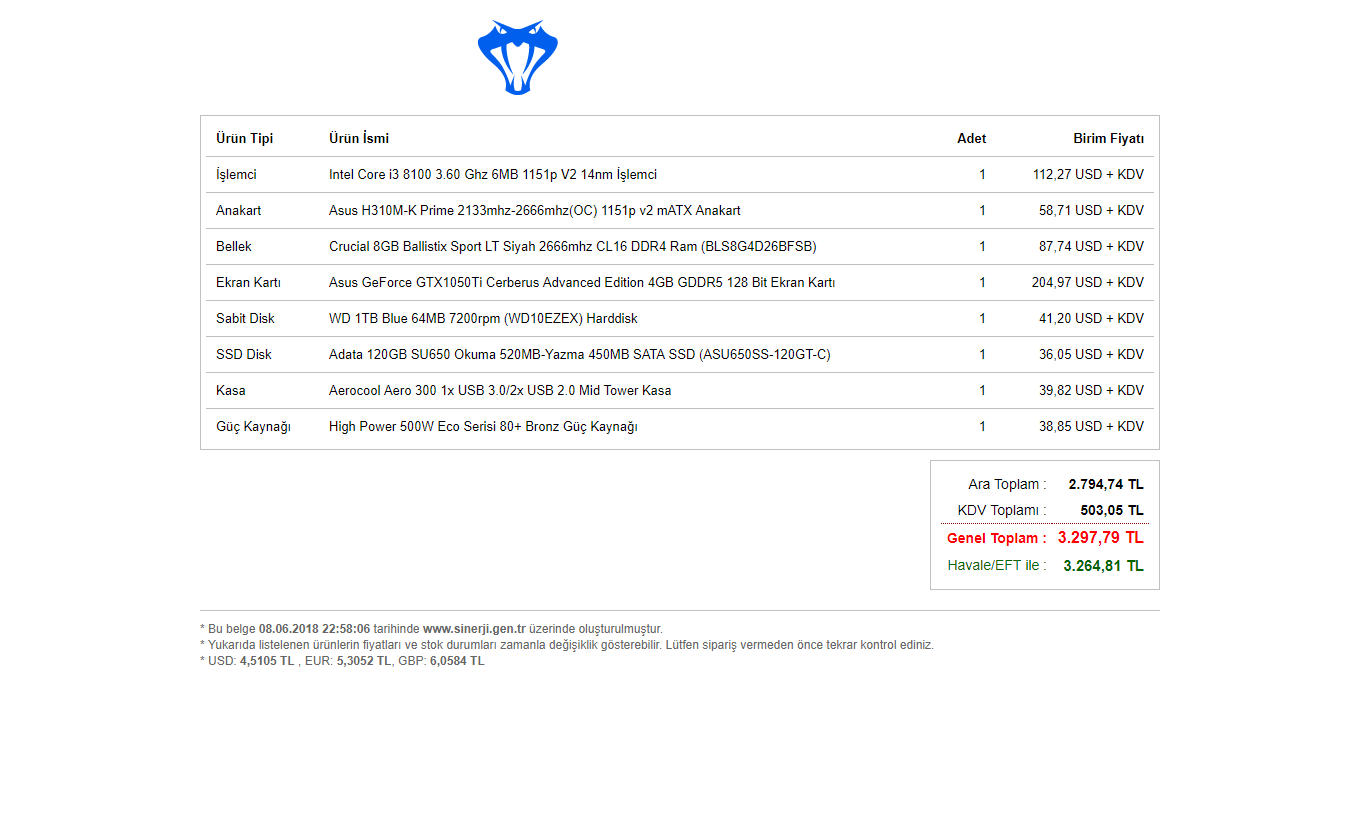Click the "Ekran Kartı" product type cell

248,283
